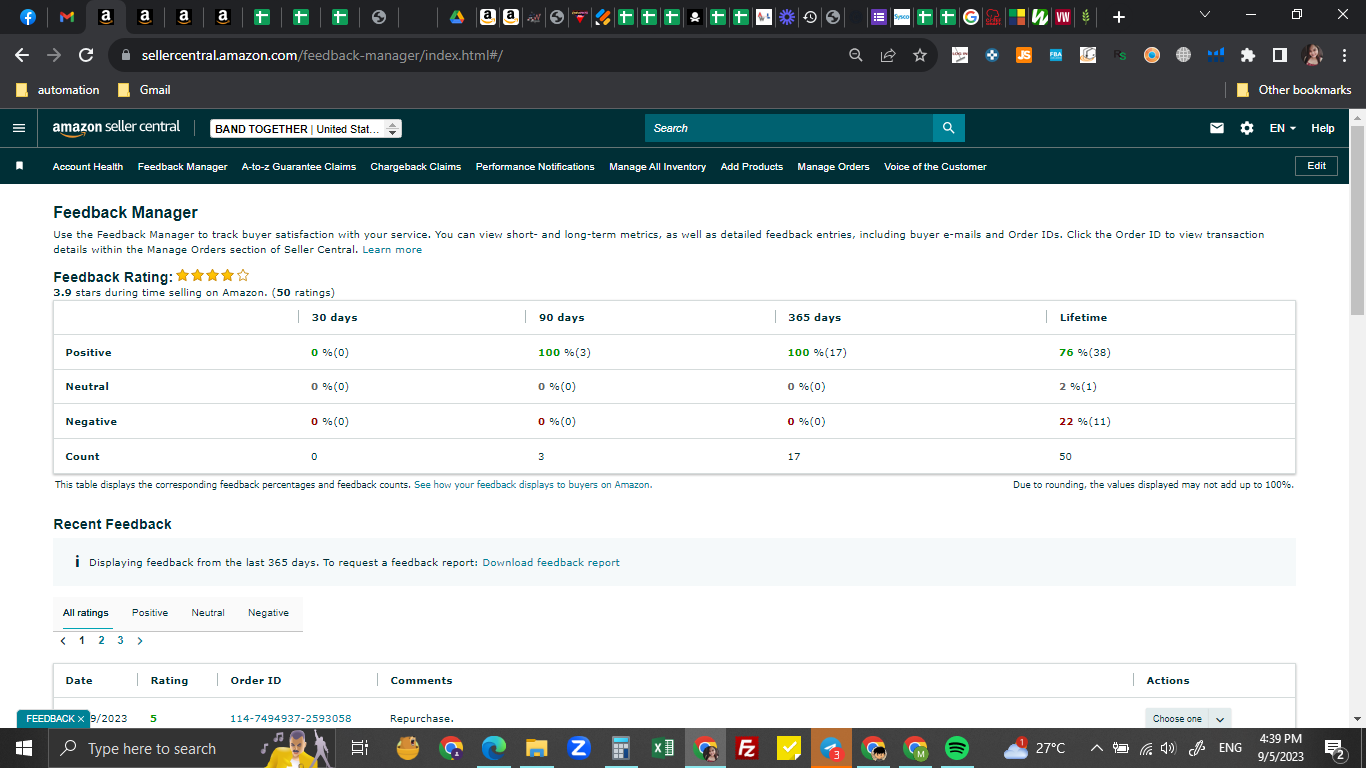Click the zoom magnifier icon in the address bar
1366x768 pixels.
pyautogui.click(x=856, y=55)
